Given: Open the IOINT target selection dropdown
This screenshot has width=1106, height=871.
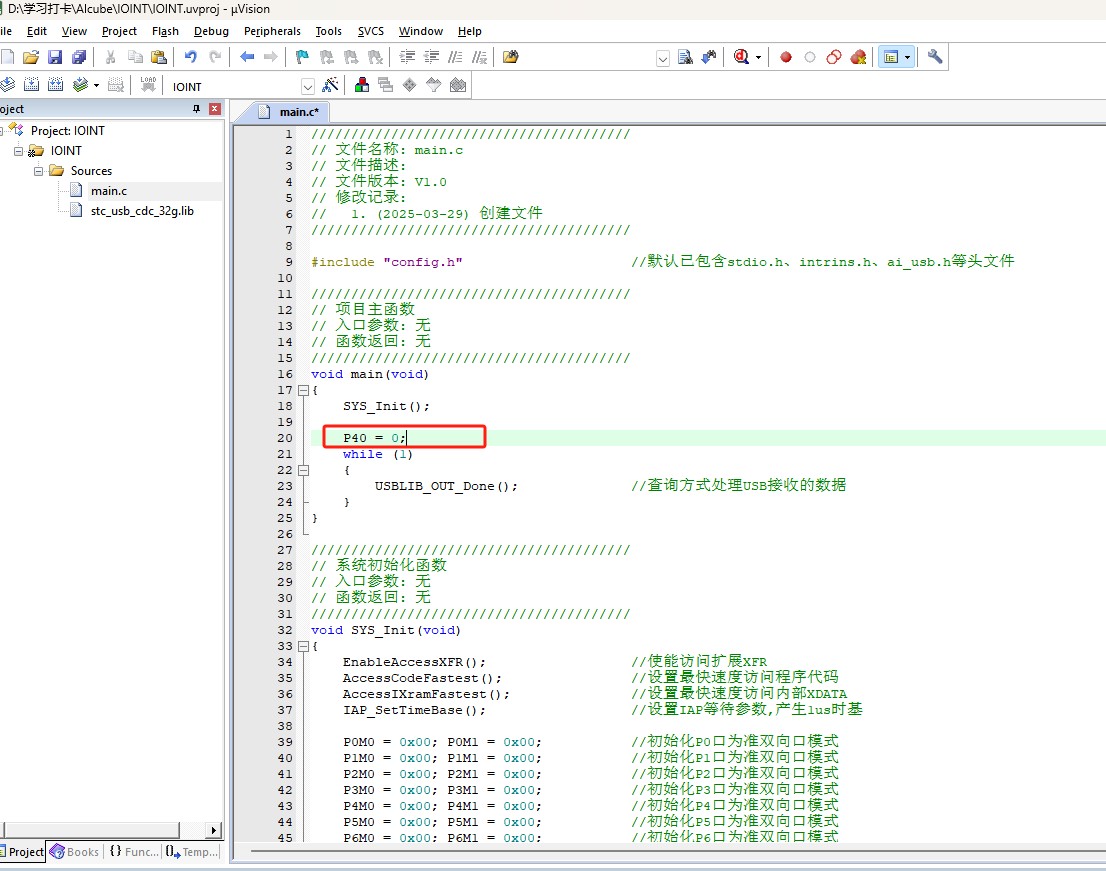Looking at the screenshot, I should (x=308, y=87).
